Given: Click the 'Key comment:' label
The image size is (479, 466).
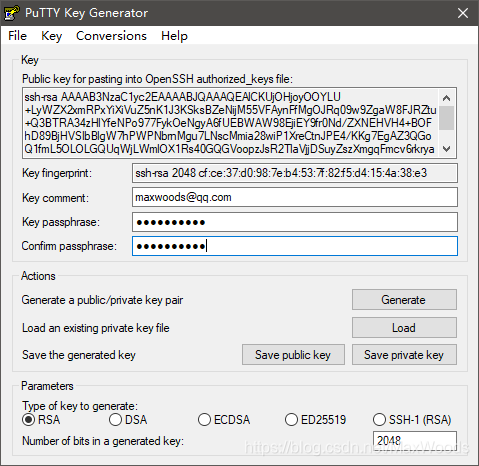Looking at the screenshot, I should pos(55,198).
